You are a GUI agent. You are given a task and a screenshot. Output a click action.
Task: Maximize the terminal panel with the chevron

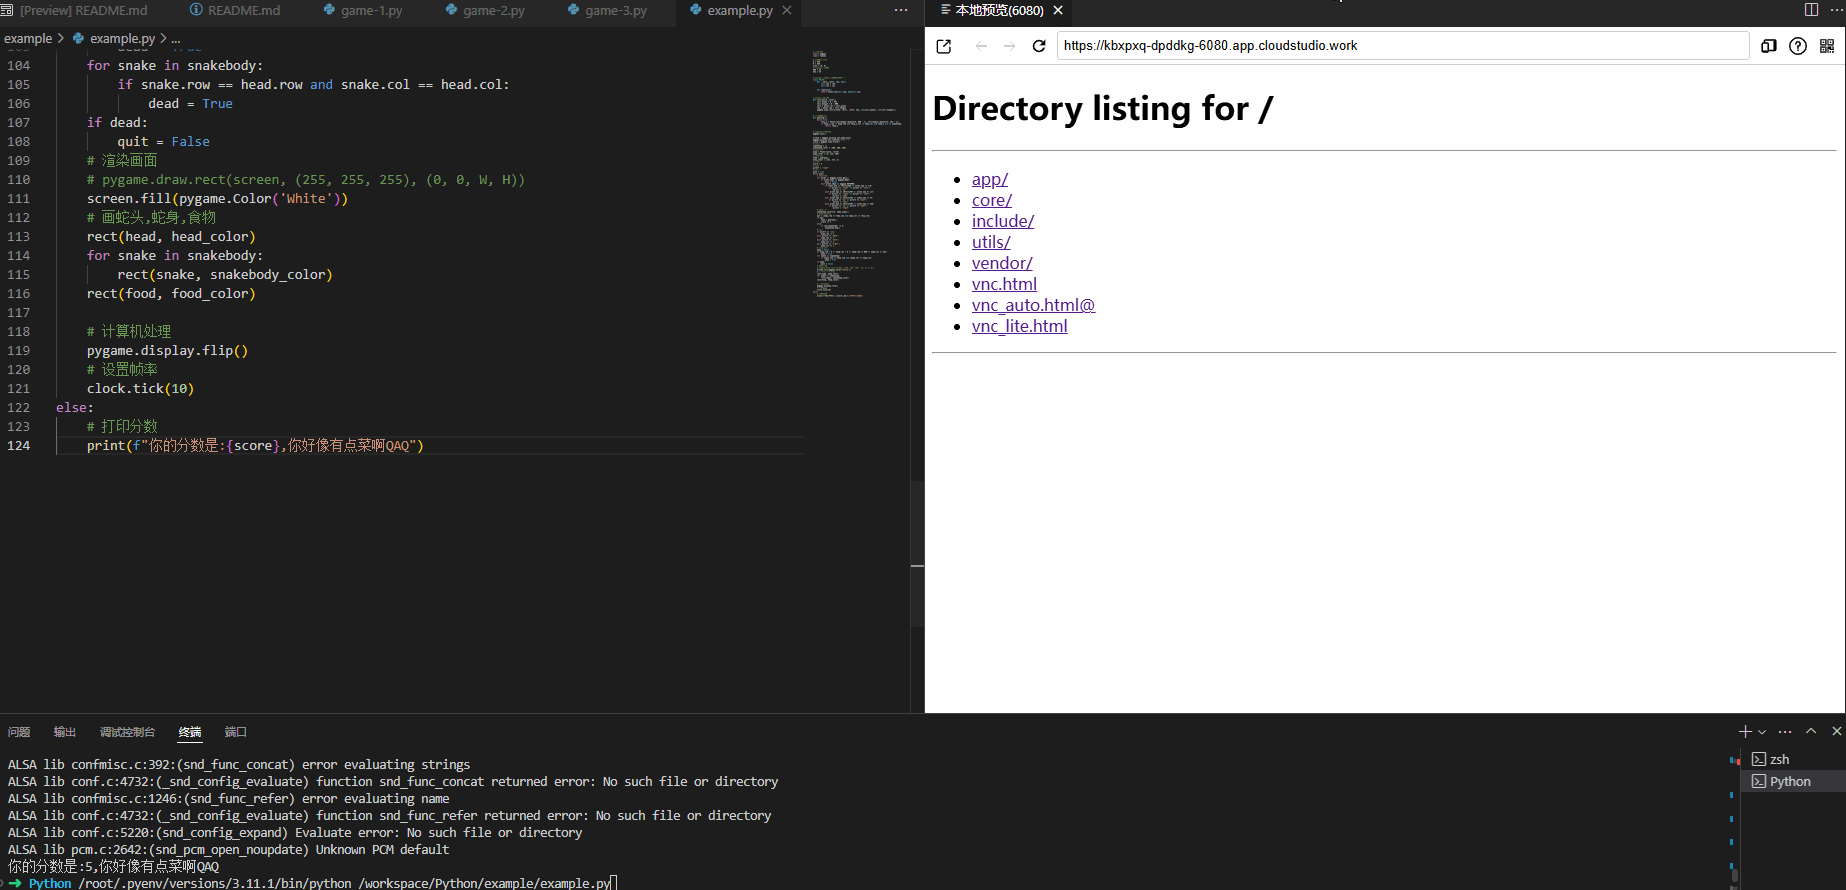pos(1811,732)
